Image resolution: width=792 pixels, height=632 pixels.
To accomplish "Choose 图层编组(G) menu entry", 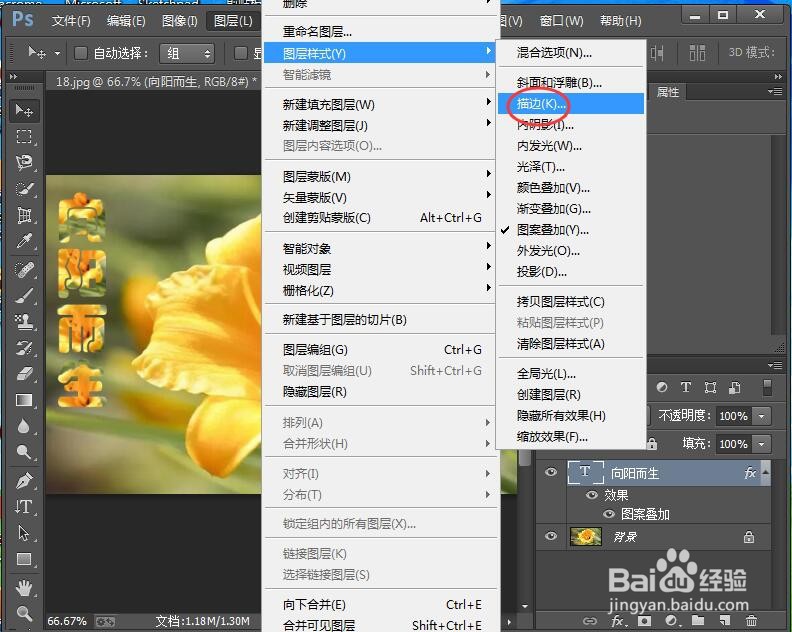I will [380, 350].
